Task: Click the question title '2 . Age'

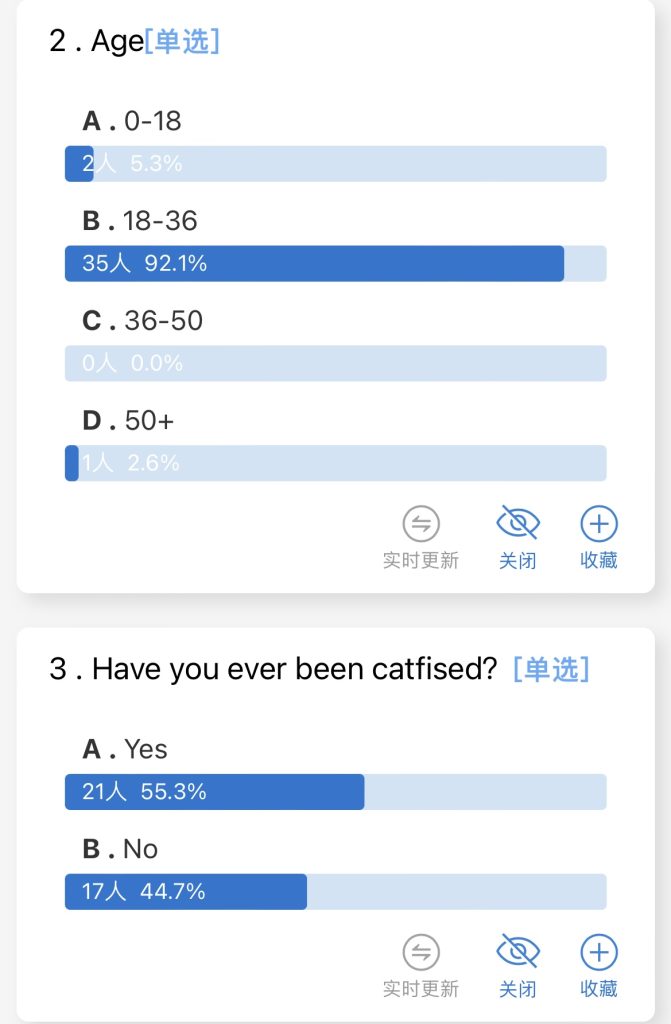Action: pyautogui.click(x=96, y=41)
